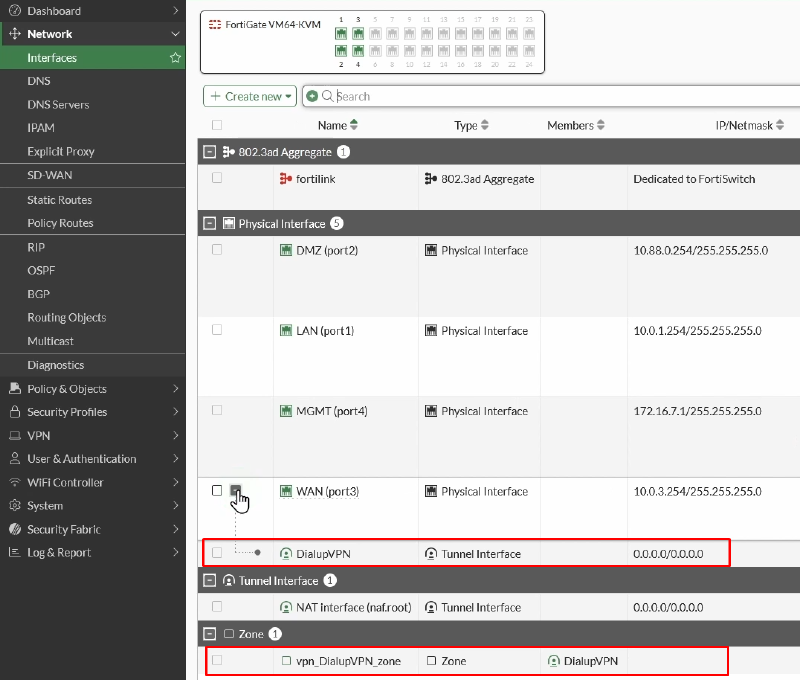Click the fortilink aggregate icon
Image resolution: width=800 pixels, height=680 pixels.
286,179
